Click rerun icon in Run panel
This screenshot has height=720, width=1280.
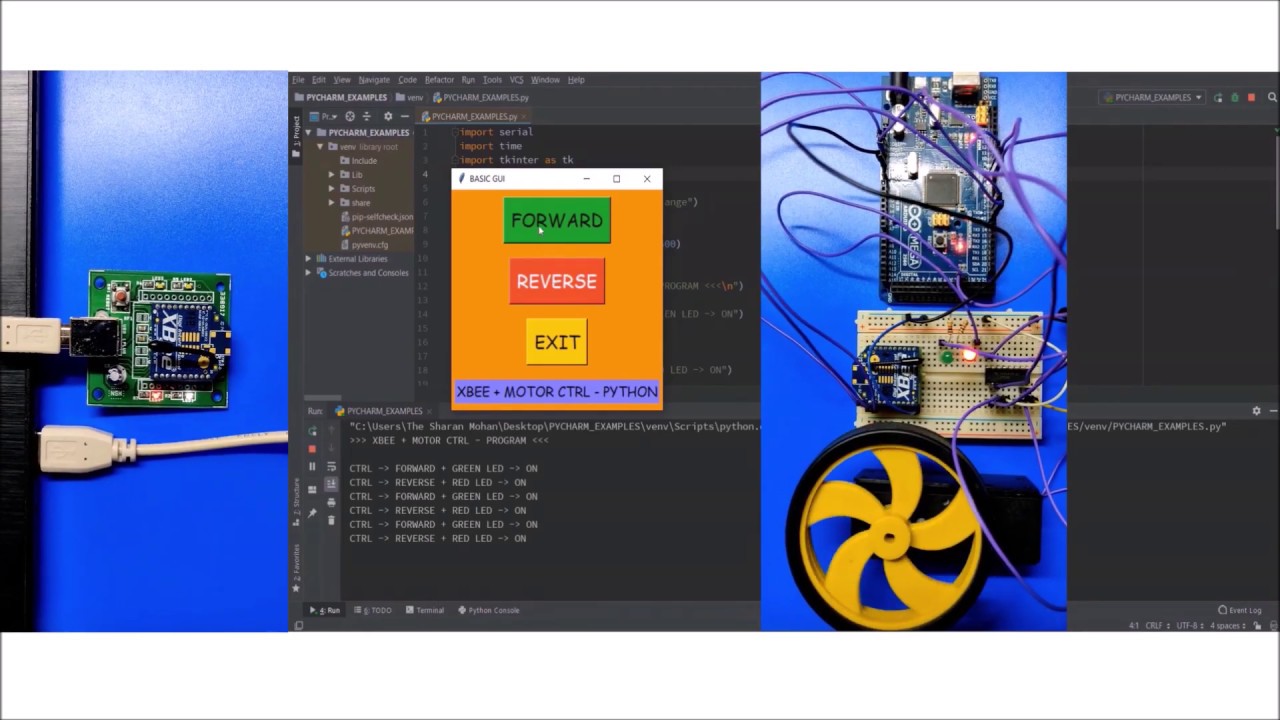pos(312,431)
